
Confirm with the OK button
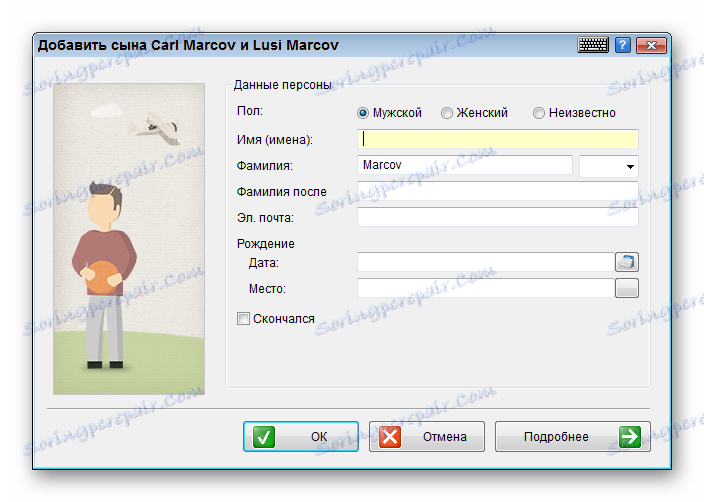coord(301,436)
